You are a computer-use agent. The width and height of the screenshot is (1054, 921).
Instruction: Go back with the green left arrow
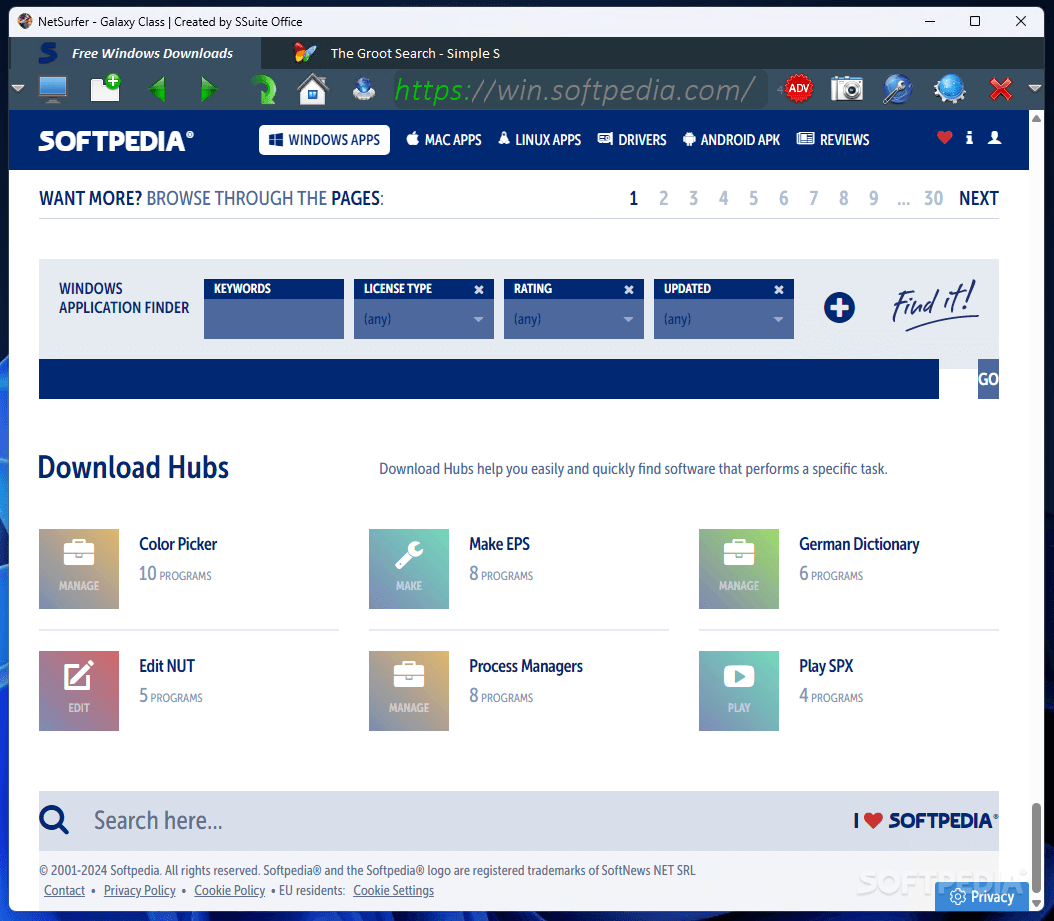157,89
